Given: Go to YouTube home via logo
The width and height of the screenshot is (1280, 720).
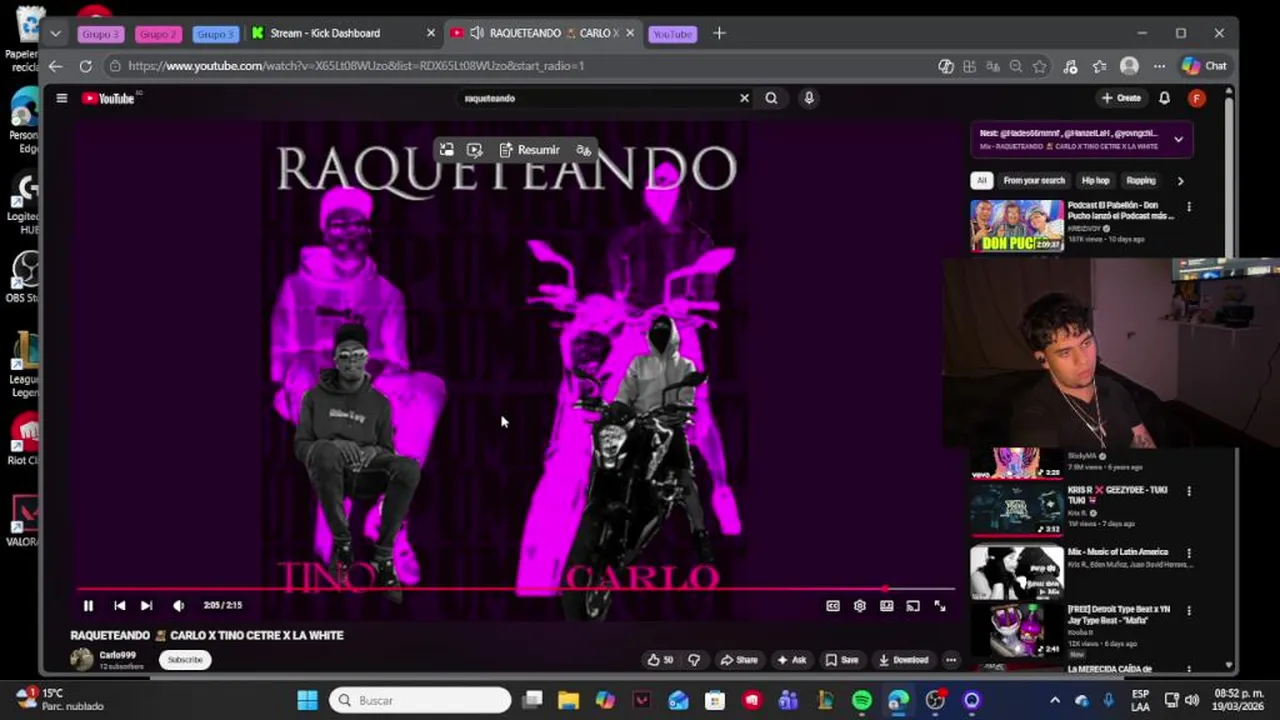Looking at the screenshot, I should coord(108,98).
